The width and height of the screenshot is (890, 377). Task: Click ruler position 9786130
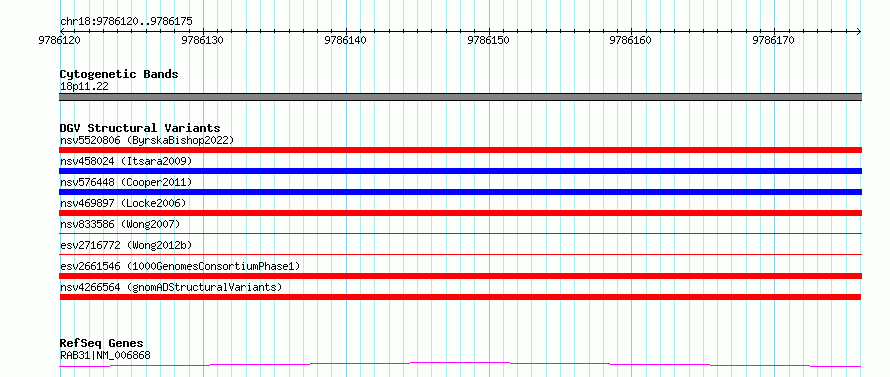click(x=203, y=40)
